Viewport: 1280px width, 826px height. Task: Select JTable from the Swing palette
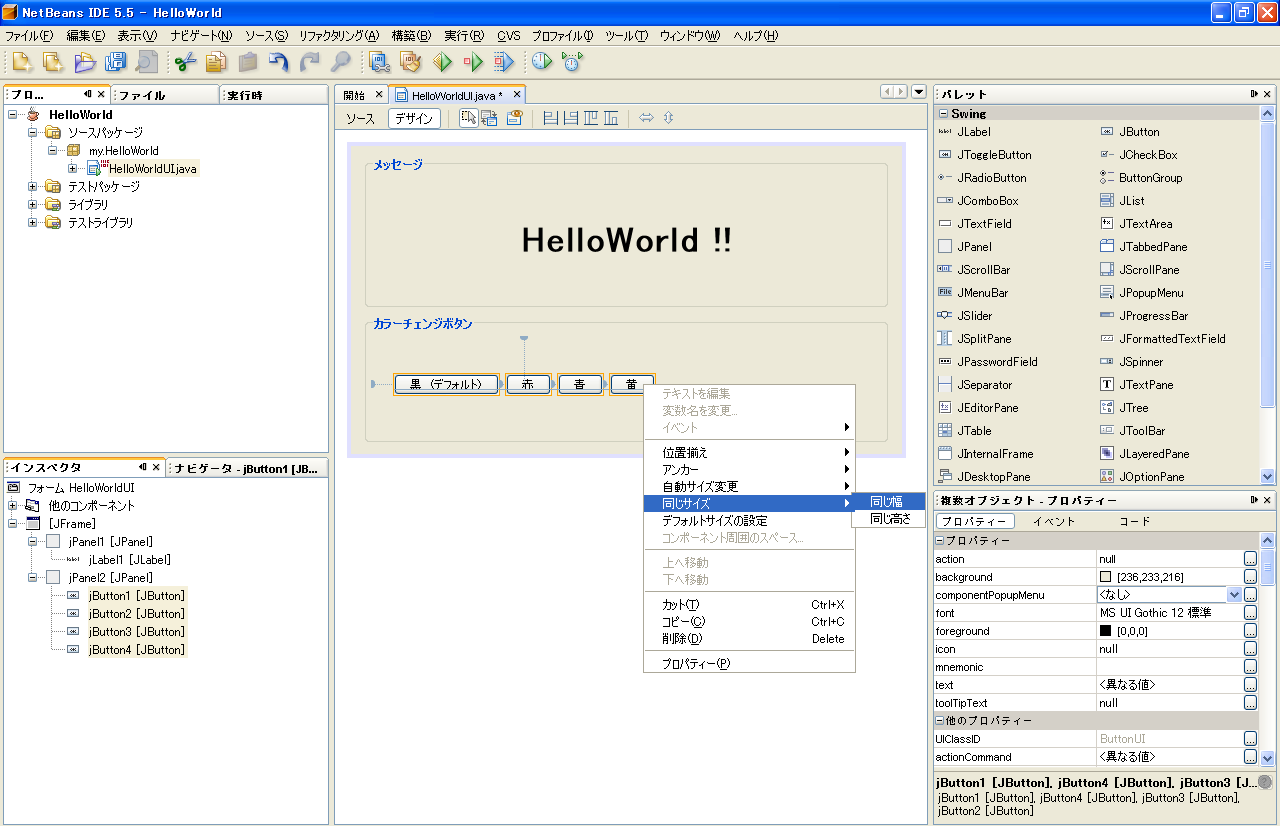click(974, 431)
